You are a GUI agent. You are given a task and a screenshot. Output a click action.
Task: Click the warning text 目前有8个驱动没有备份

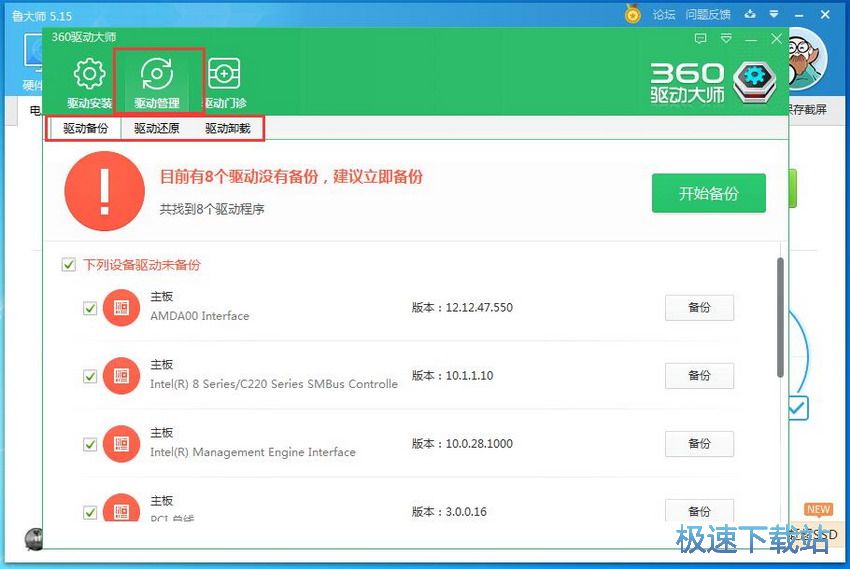coord(239,177)
